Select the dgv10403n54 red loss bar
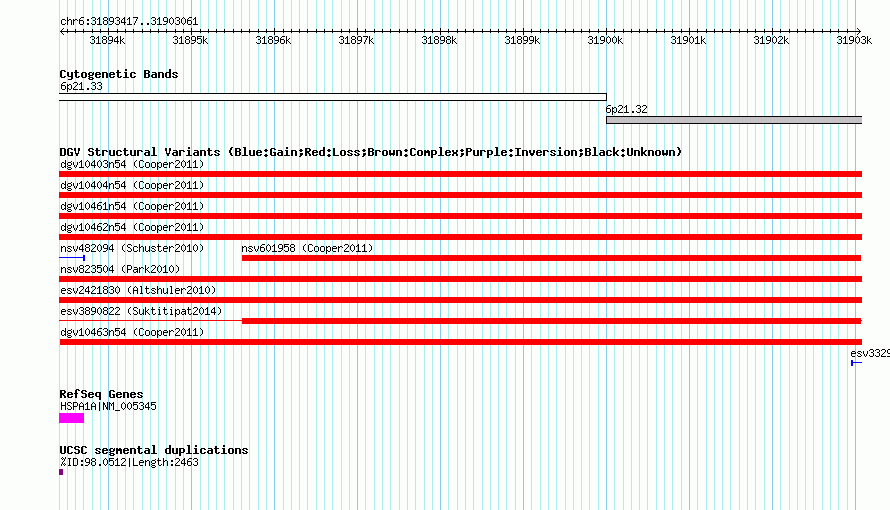Image resolution: width=890 pixels, height=510 pixels. [460, 174]
